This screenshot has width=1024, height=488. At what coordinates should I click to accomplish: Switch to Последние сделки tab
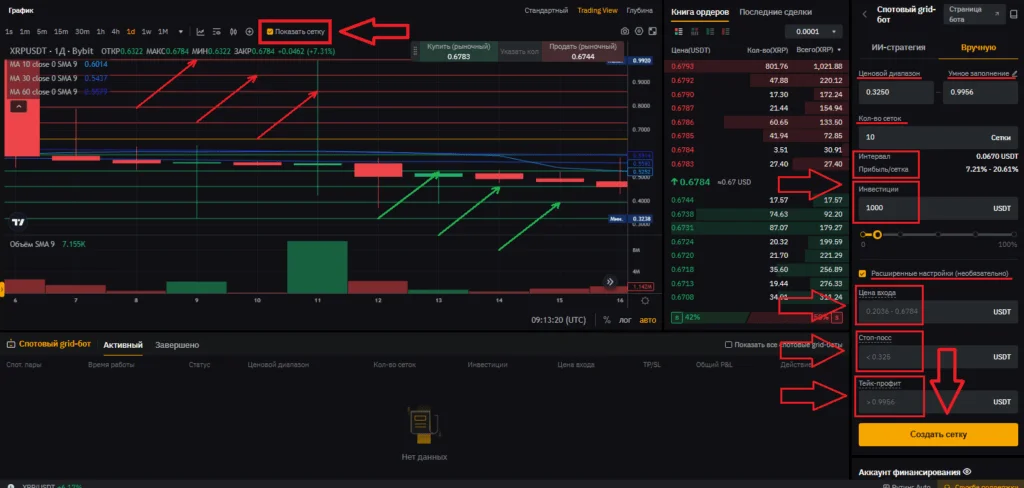[776, 12]
